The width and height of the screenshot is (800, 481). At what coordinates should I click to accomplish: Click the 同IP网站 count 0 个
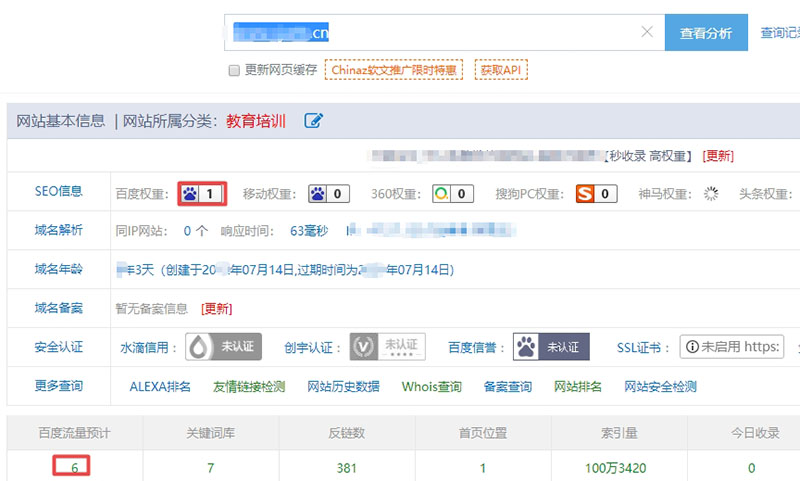point(195,231)
